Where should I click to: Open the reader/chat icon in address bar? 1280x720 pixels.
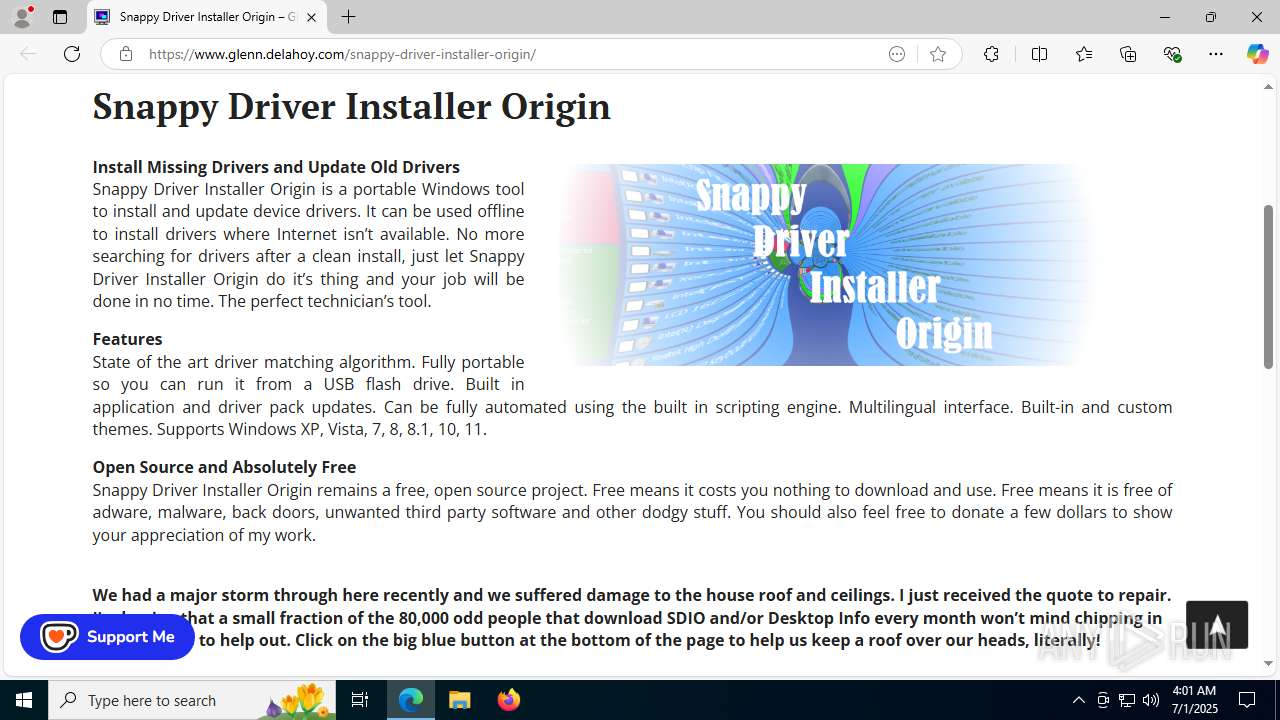(897, 54)
